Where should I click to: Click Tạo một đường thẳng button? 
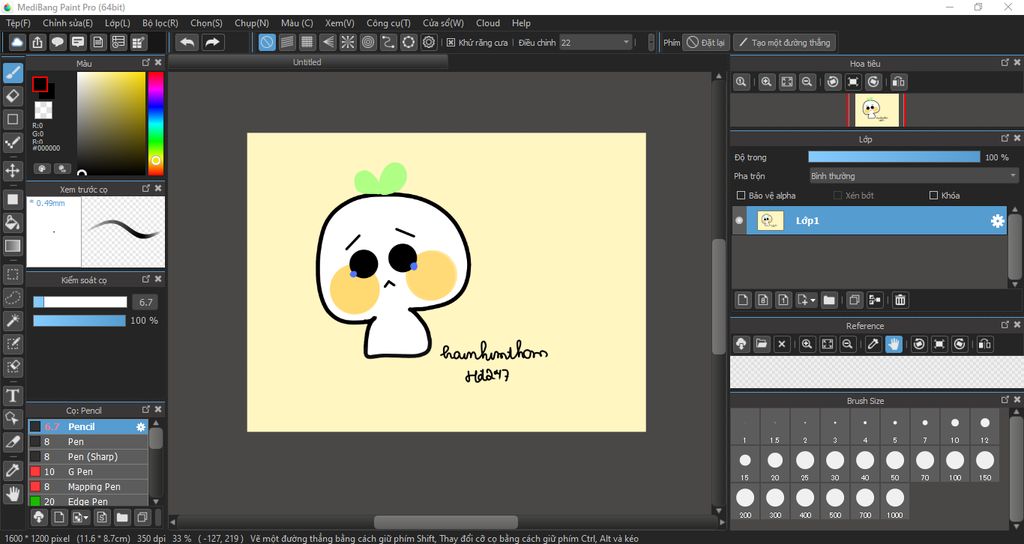point(784,42)
